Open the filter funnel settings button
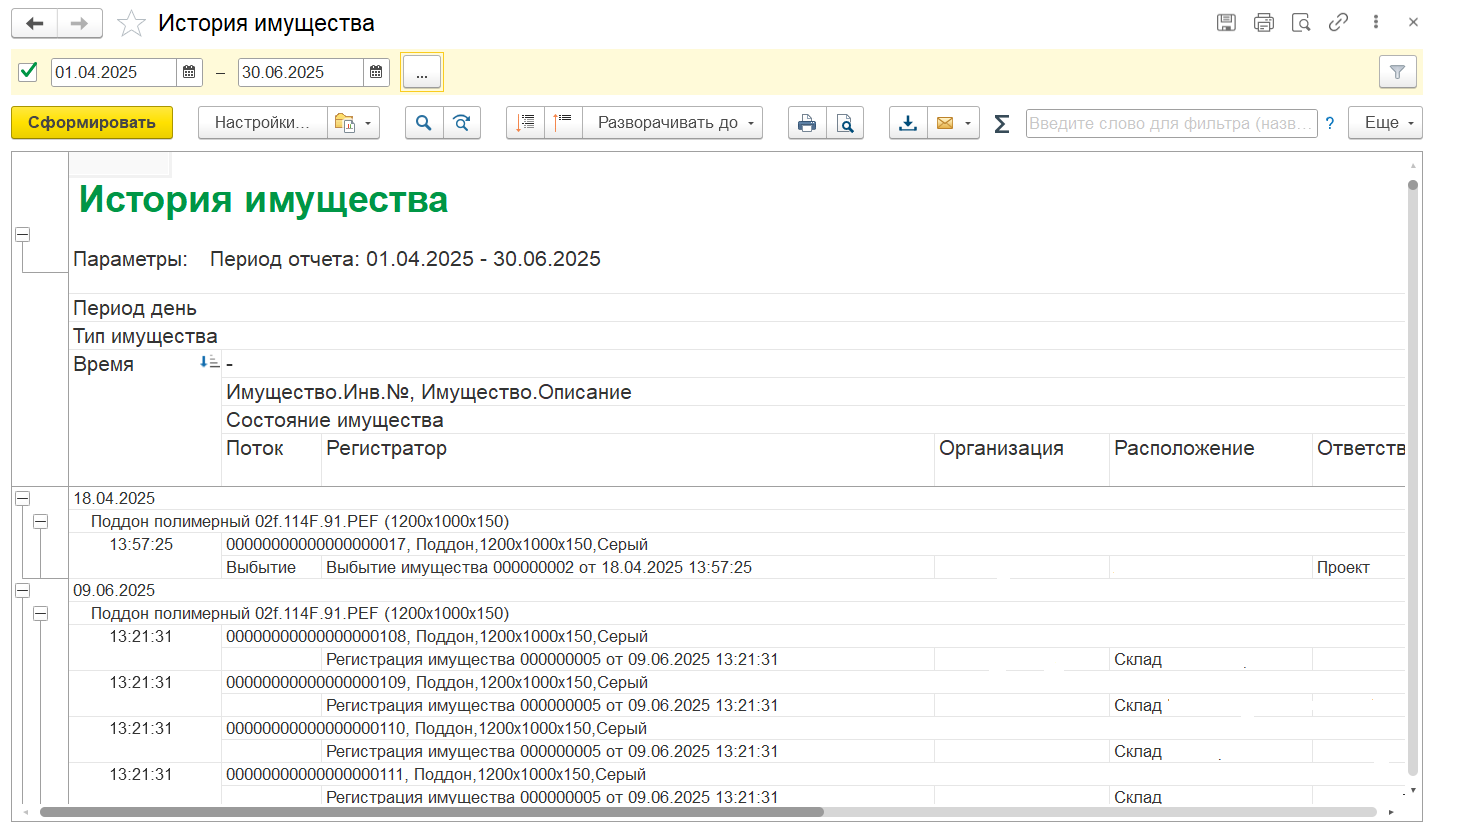Screen dimensions: 1467x829 click(1397, 72)
